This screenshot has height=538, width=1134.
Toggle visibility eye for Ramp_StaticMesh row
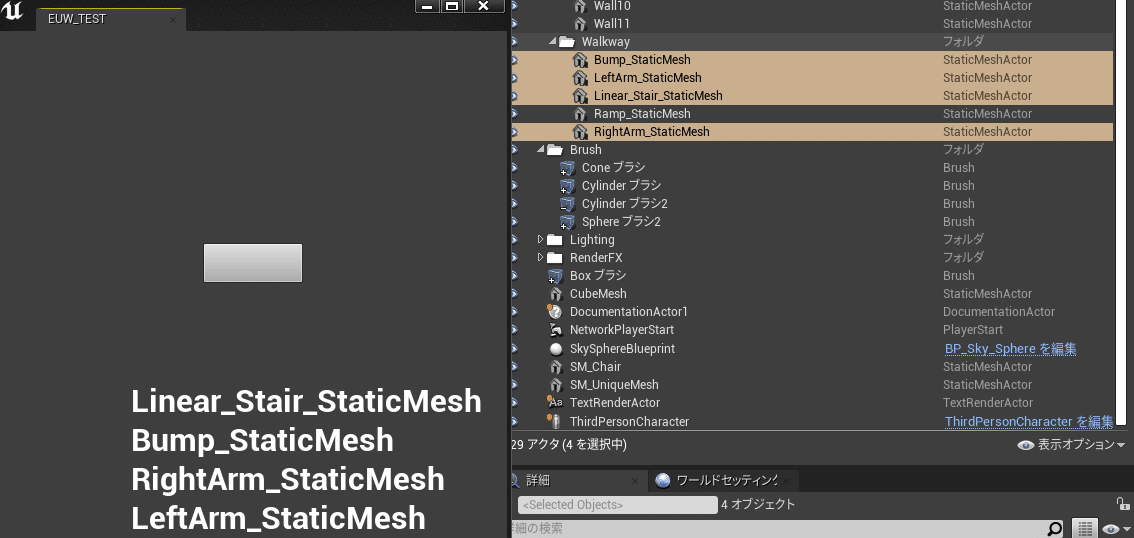[x=515, y=114]
